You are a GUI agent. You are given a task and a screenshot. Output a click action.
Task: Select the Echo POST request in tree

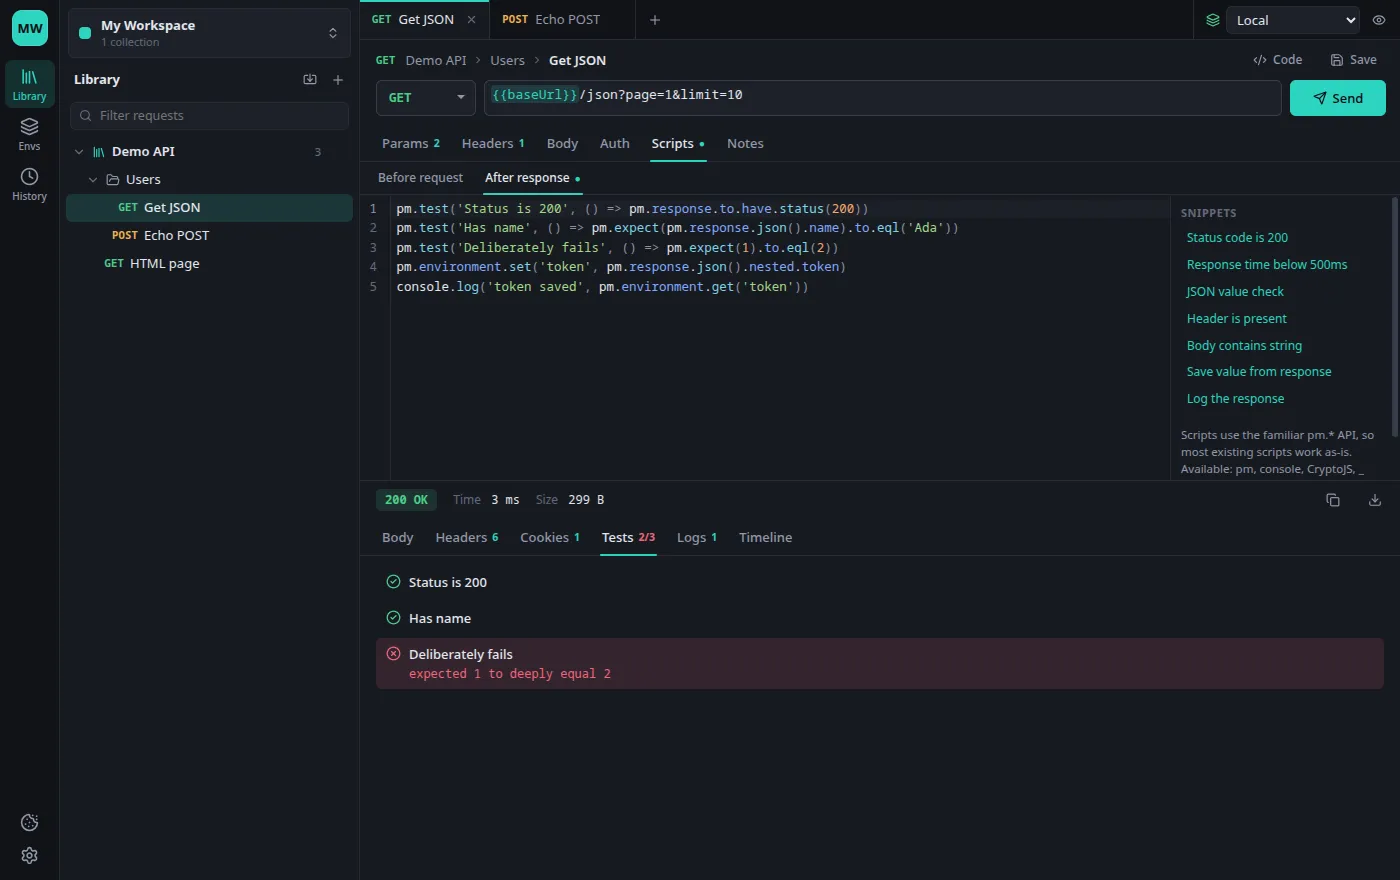pyautogui.click(x=210, y=236)
